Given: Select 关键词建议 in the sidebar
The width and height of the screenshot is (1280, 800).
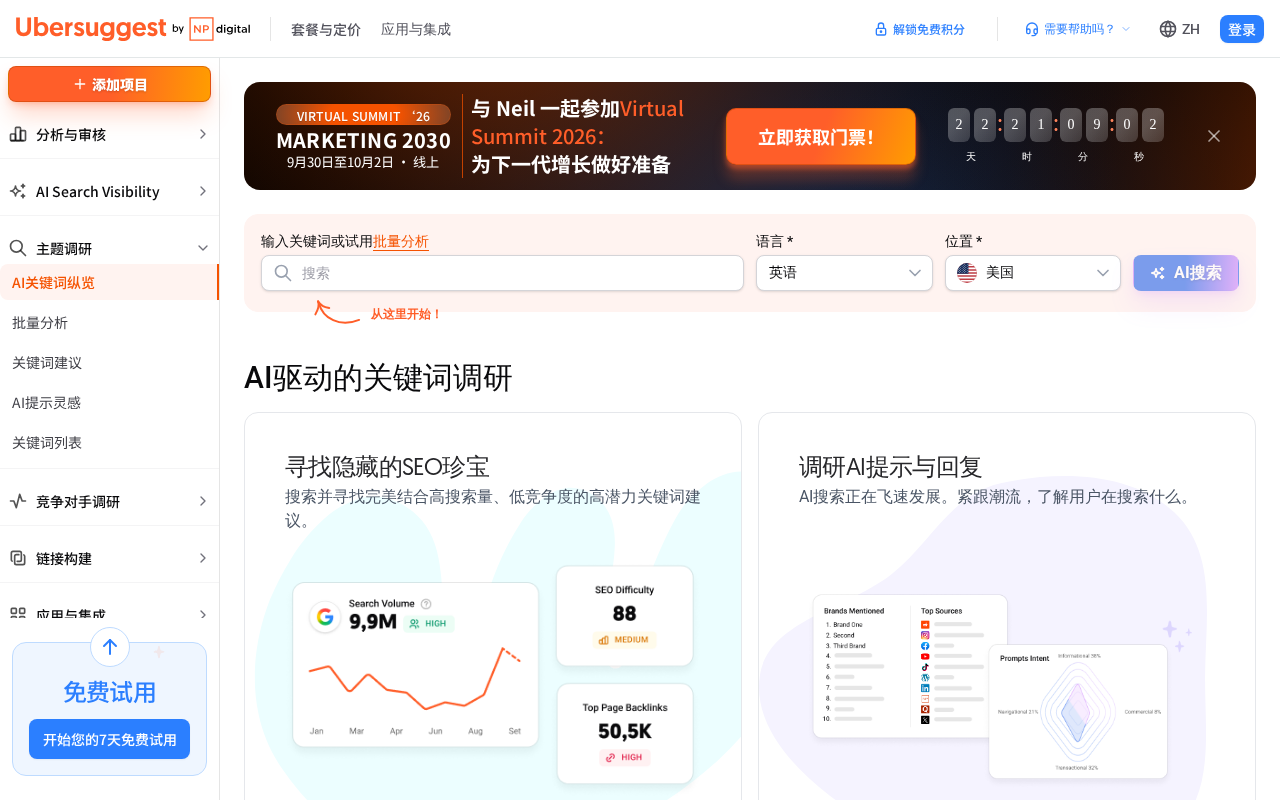Looking at the screenshot, I should pos(47,362).
